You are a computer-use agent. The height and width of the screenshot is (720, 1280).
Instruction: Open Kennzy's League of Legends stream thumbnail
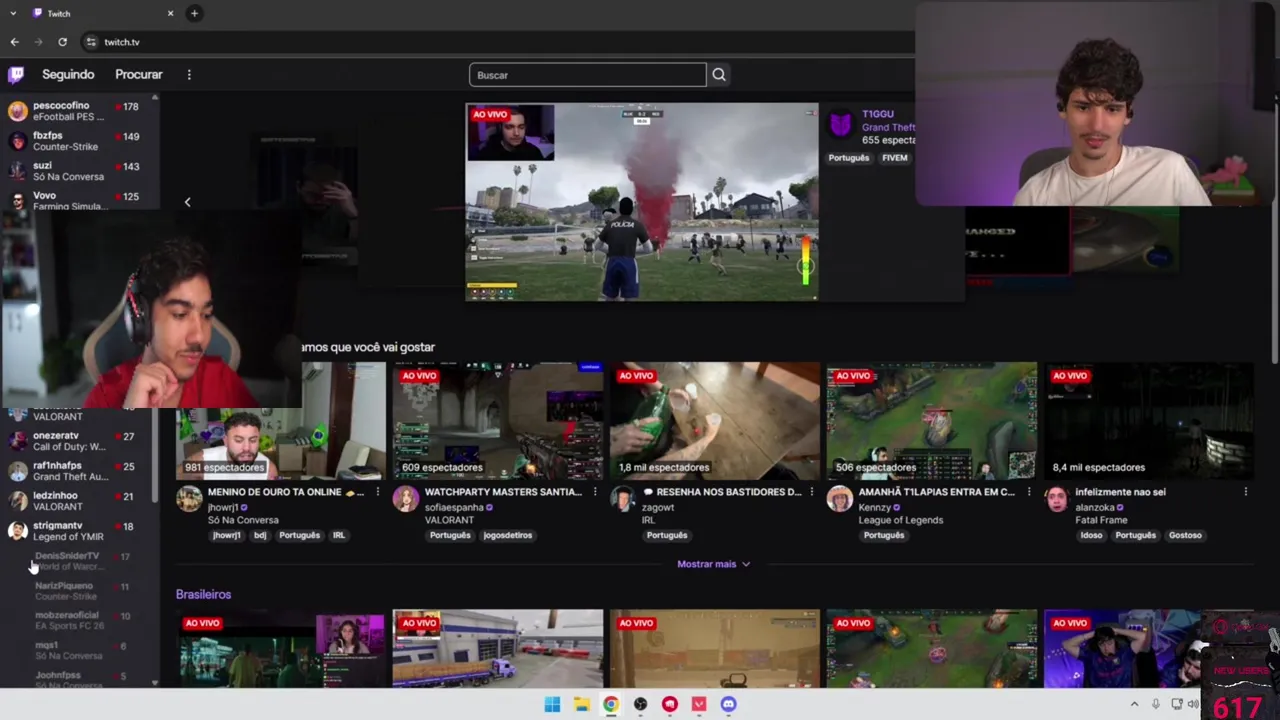point(932,421)
